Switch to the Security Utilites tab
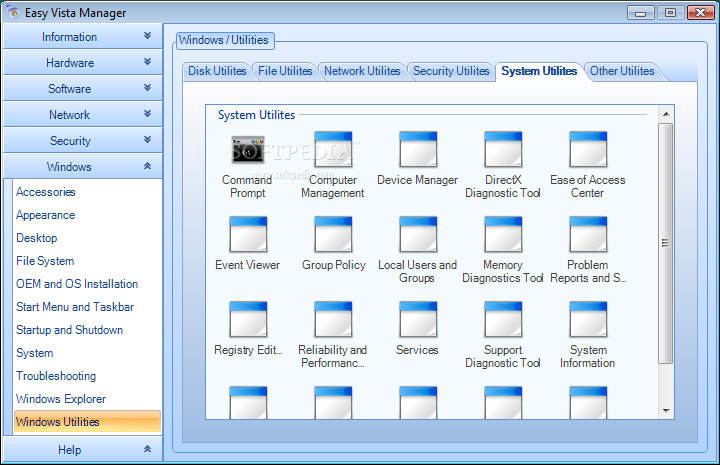Screen dimensions: 720x465 tap(451, 71)
